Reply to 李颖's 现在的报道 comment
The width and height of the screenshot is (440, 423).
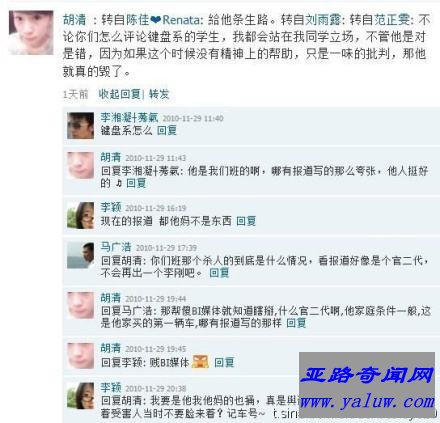pyautogui.click(x=246, y=221)
